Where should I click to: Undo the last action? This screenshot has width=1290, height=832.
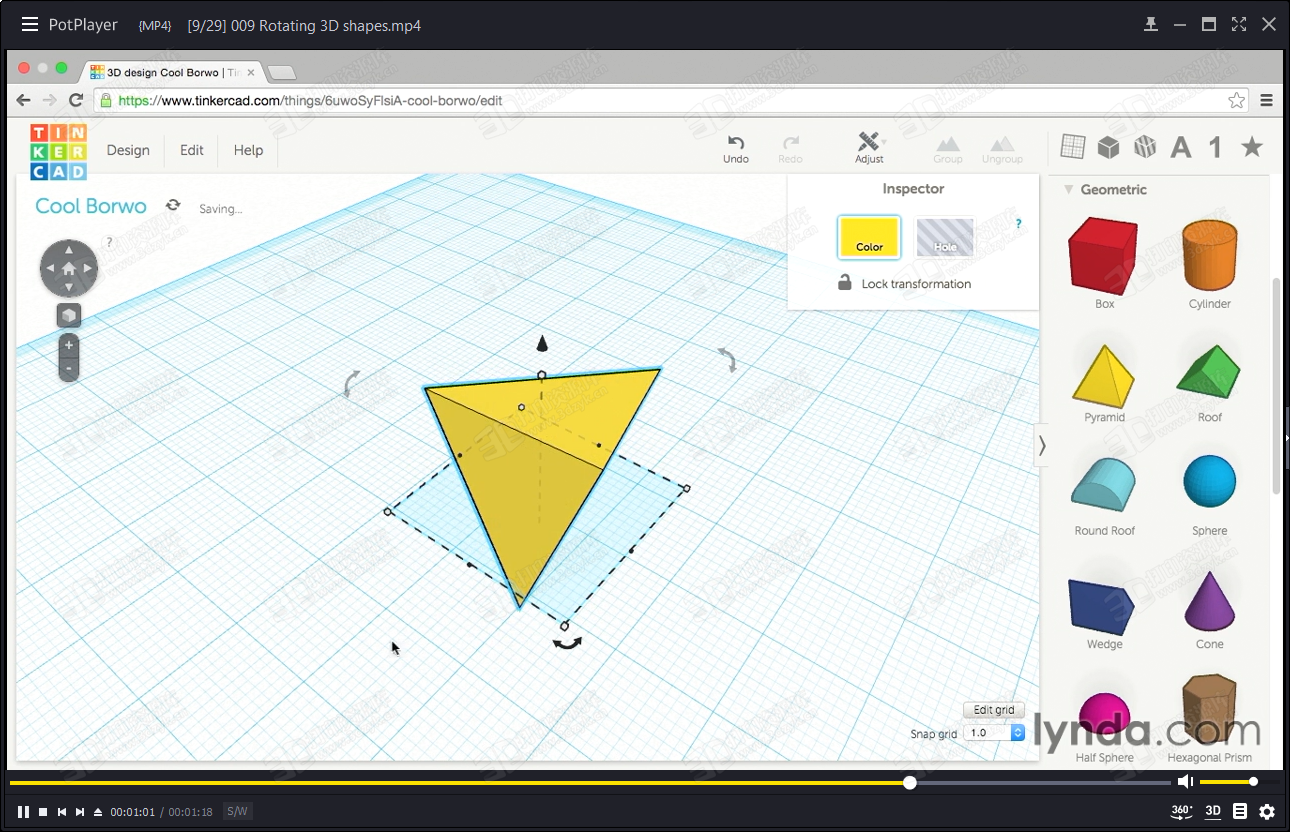pyautogui.click(x=736, y=149)
